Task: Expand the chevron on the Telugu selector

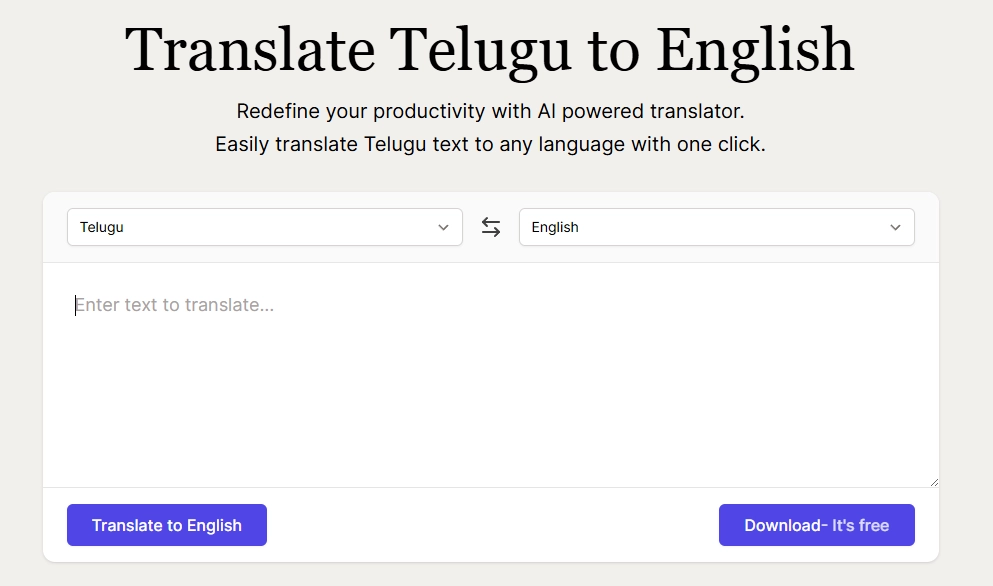Action: [443, 227]
